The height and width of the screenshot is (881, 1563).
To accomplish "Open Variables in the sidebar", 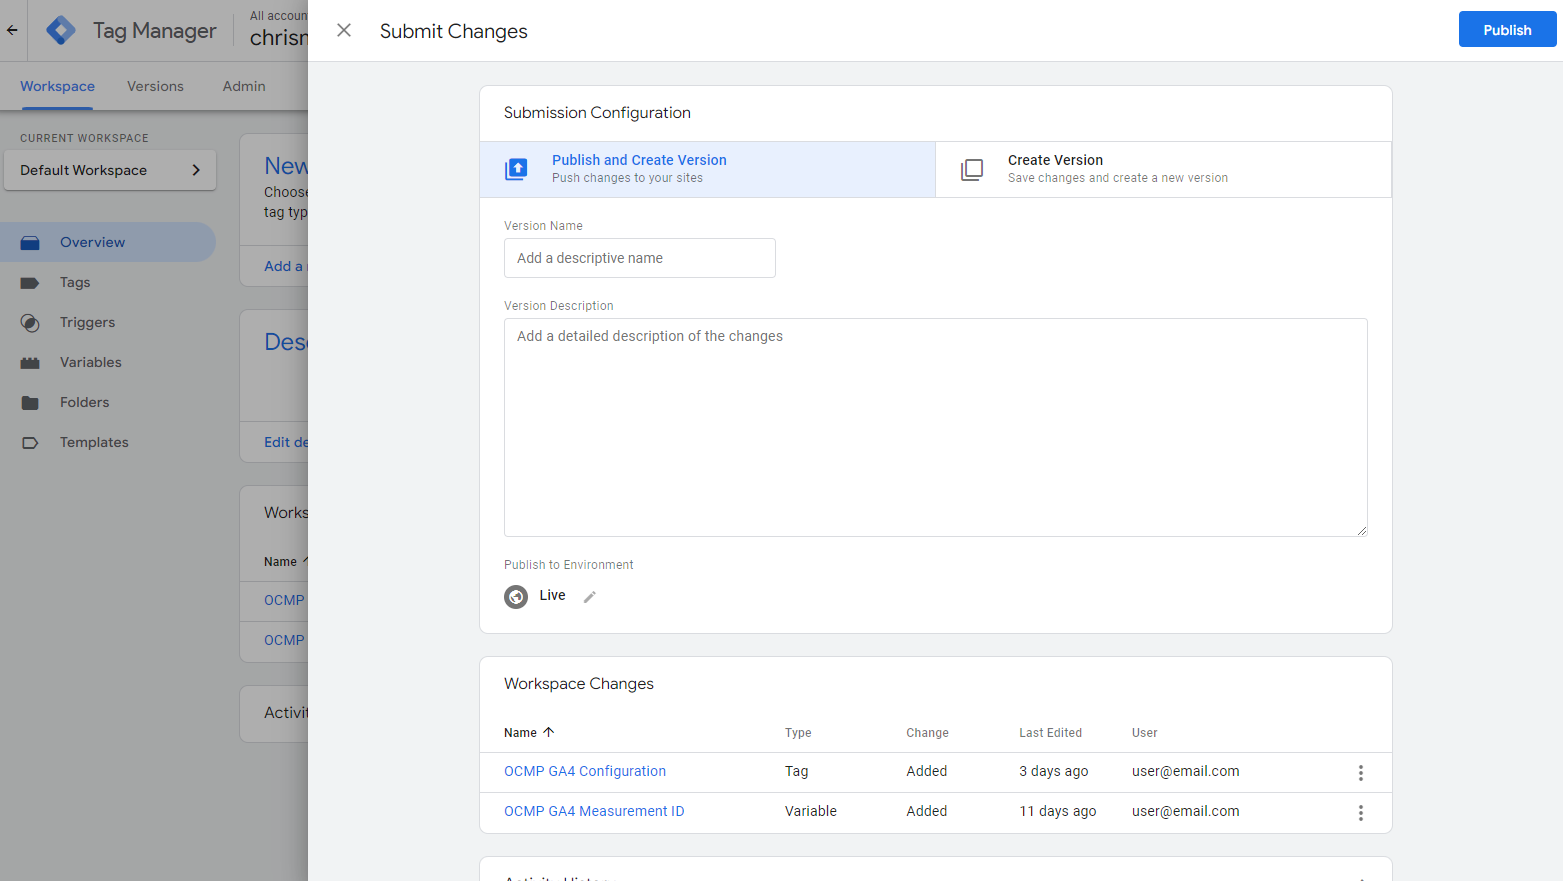I will tap(90, 362).
